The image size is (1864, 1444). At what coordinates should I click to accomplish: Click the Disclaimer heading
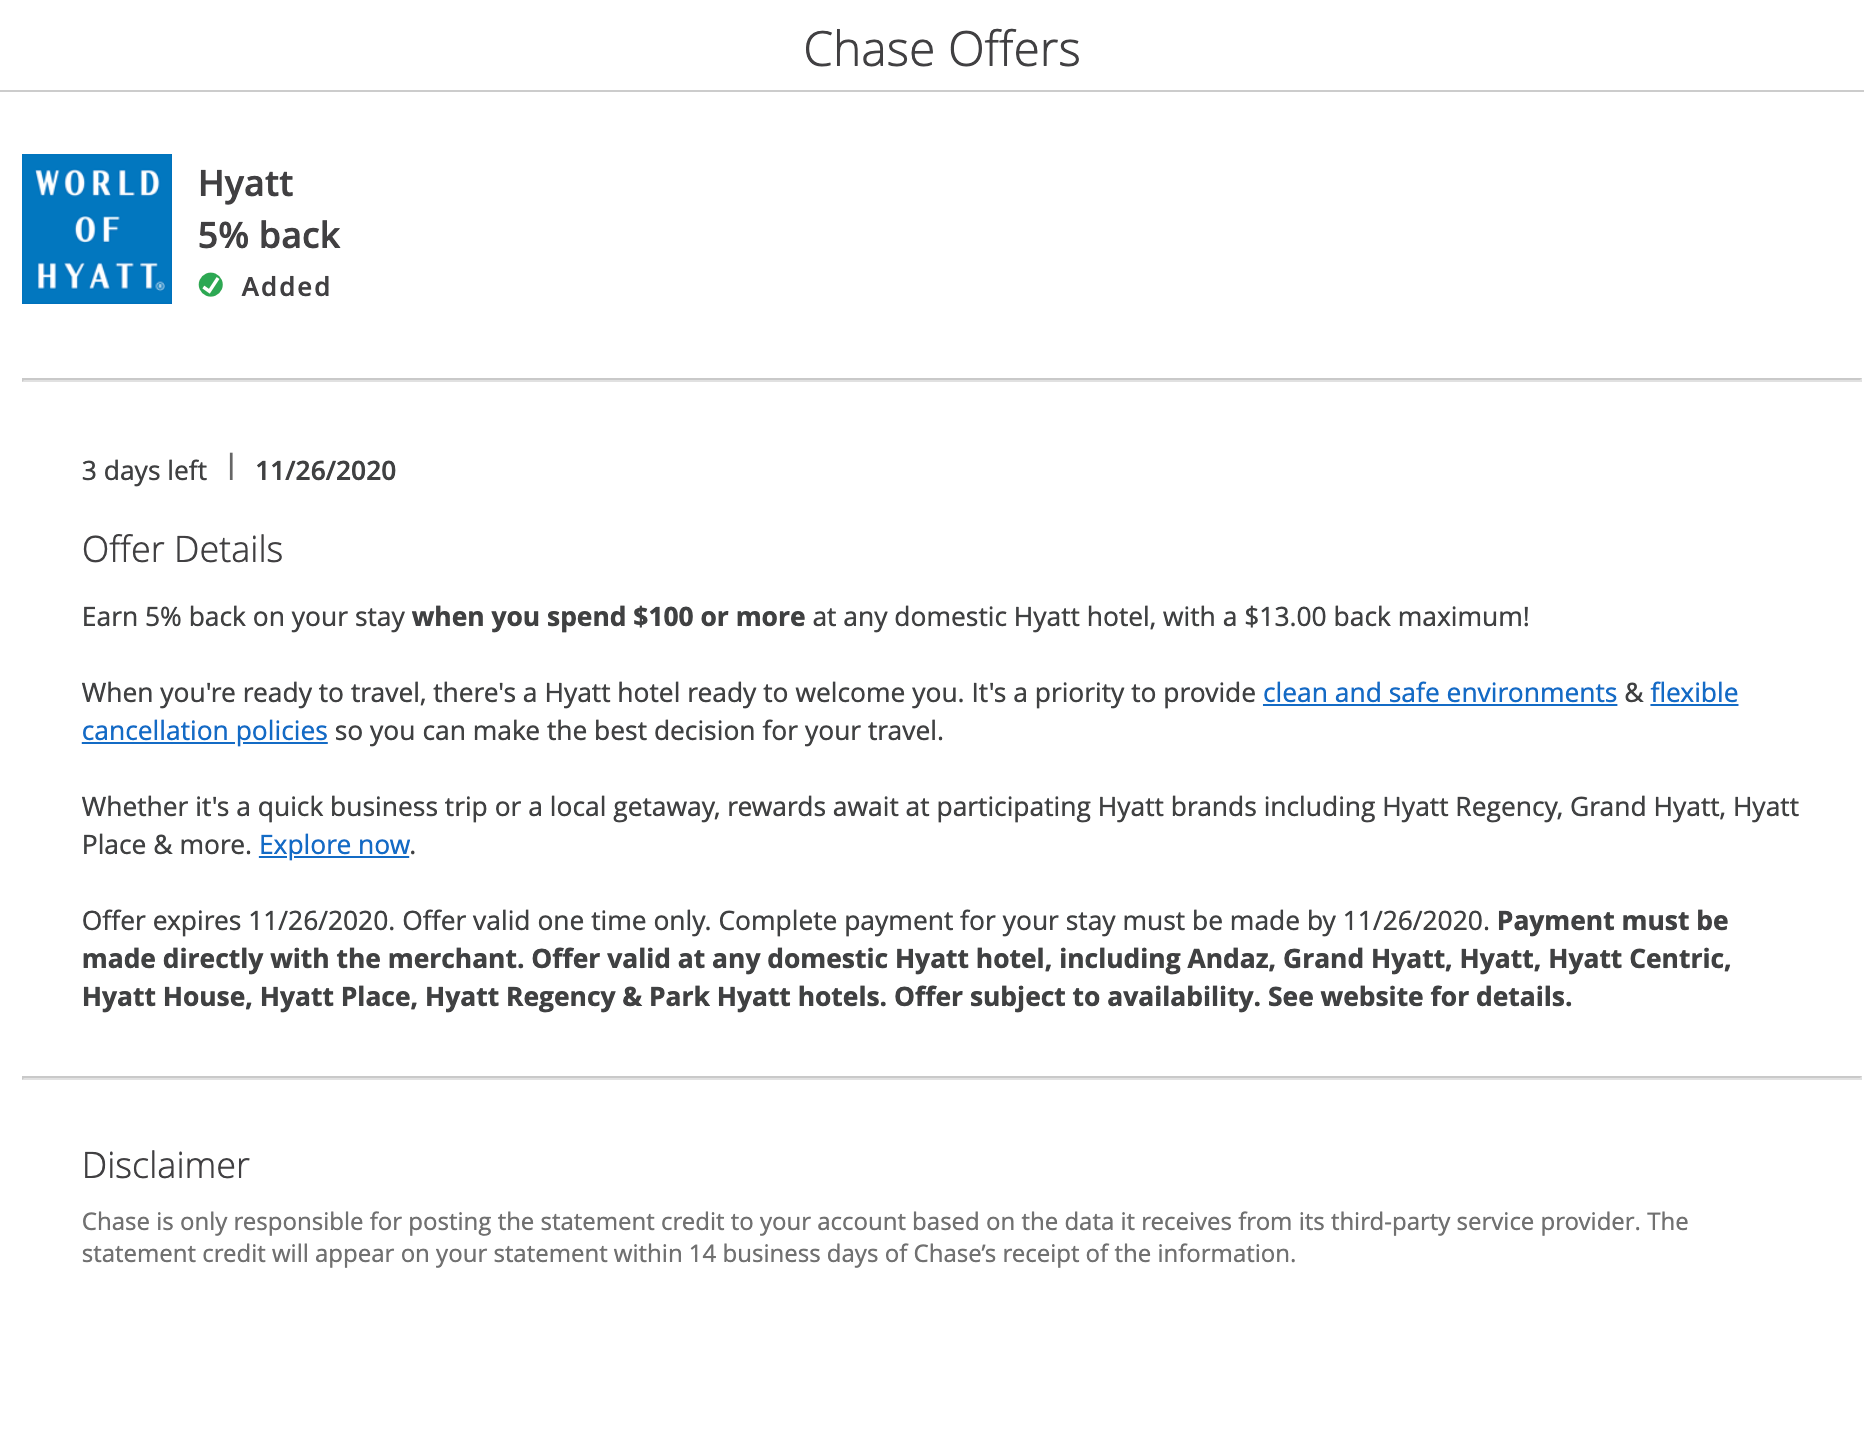(x=165, y=1166)
